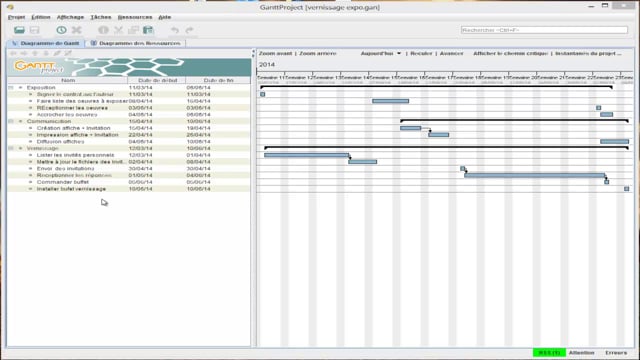Open the Projet menu
The image size is (640, 360).
[16, 17]
